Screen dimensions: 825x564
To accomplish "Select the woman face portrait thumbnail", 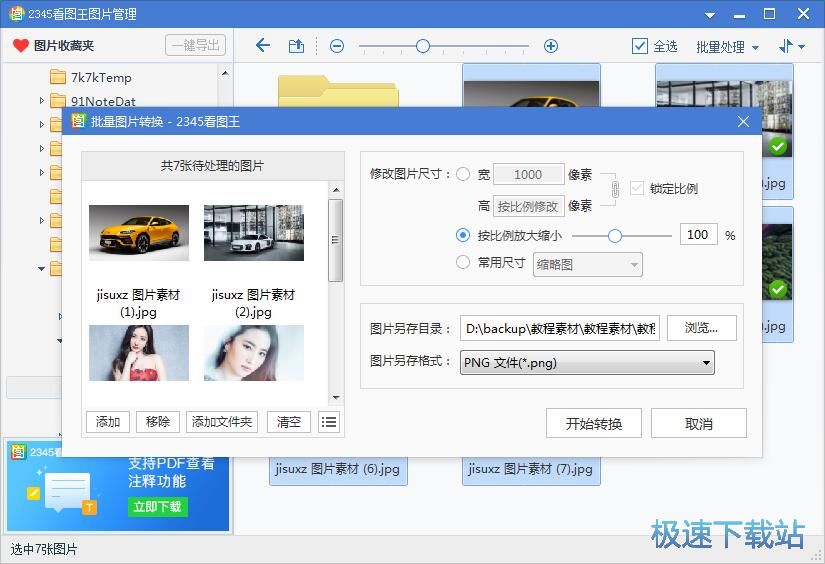I will 254,352.
